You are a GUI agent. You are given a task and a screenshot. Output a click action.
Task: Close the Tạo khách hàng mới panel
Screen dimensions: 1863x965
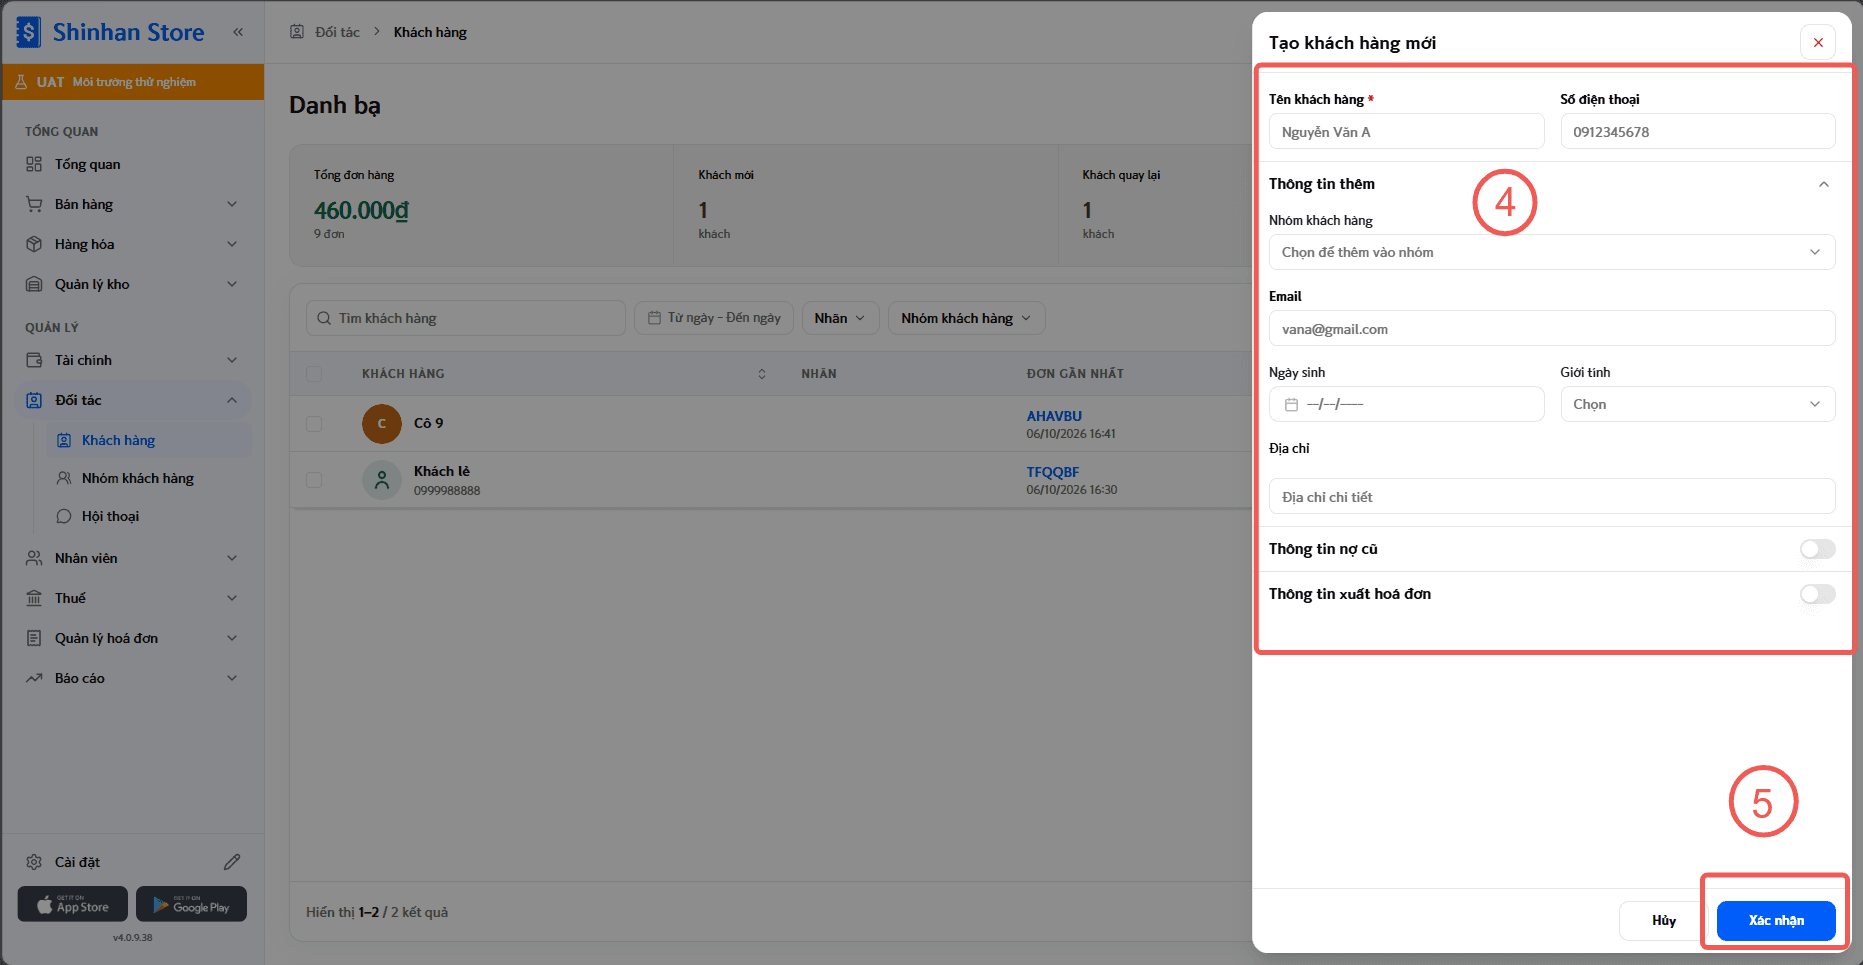pos(1818,42)
